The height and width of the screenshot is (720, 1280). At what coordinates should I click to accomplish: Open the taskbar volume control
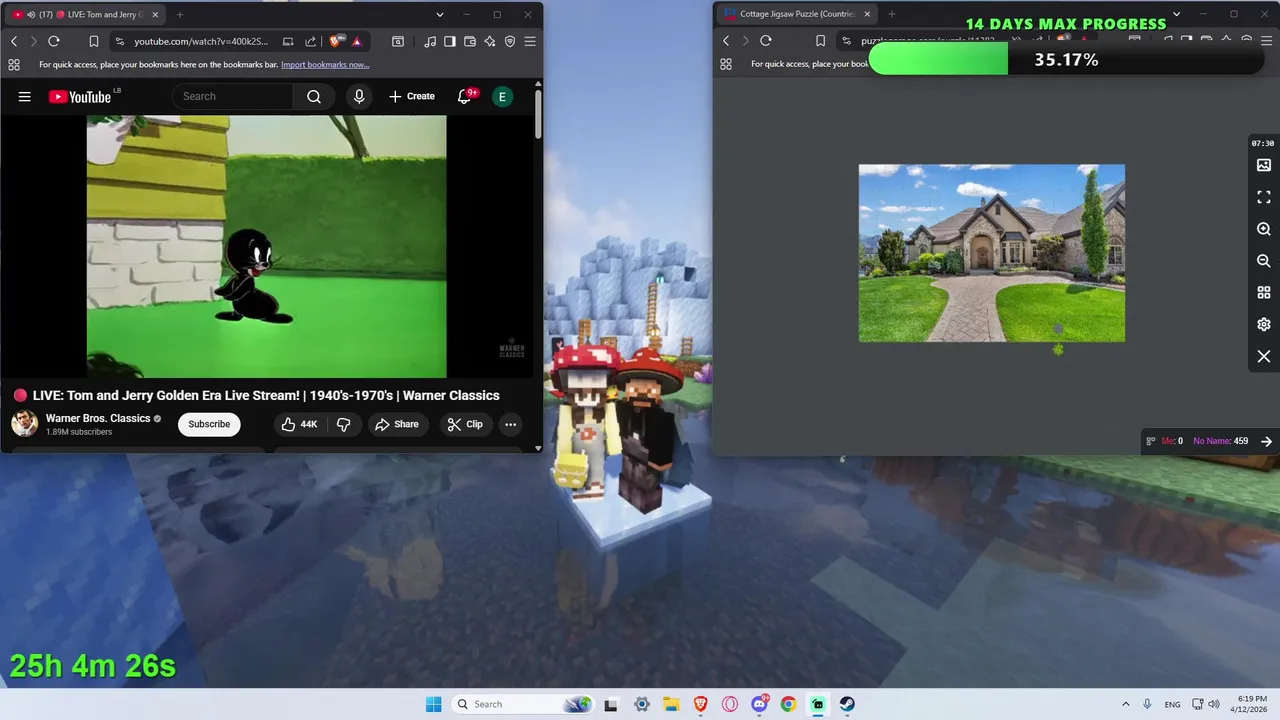click(1213, 704)
